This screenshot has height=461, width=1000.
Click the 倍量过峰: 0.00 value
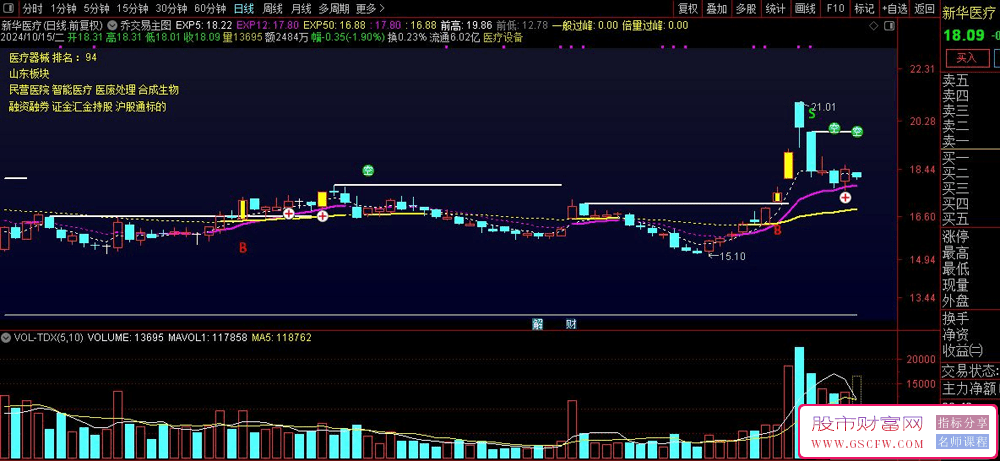[x=655, y=26]
